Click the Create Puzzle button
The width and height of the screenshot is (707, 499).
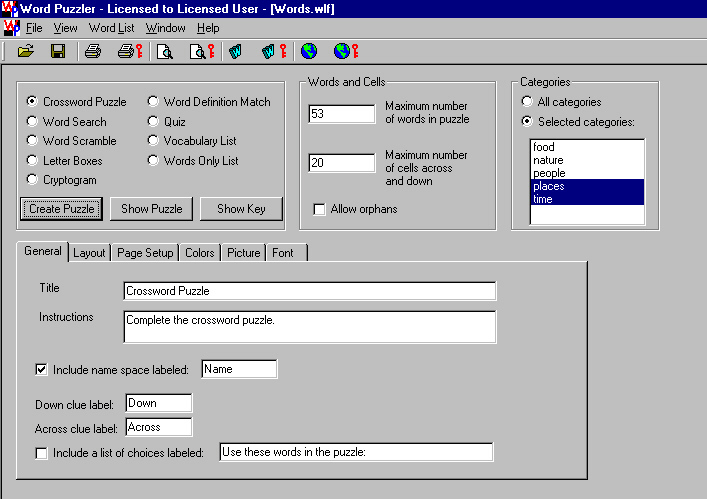62,209
